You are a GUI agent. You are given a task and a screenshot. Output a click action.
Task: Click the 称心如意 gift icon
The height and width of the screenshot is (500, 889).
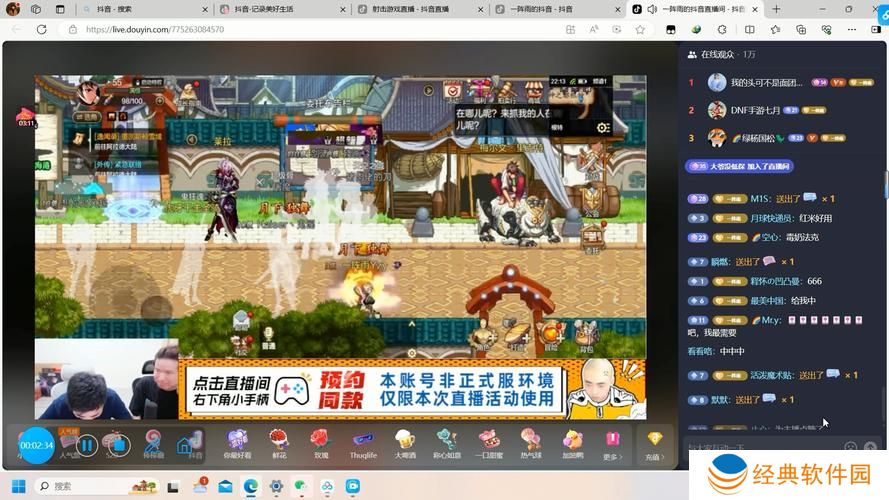pos(447,441)
